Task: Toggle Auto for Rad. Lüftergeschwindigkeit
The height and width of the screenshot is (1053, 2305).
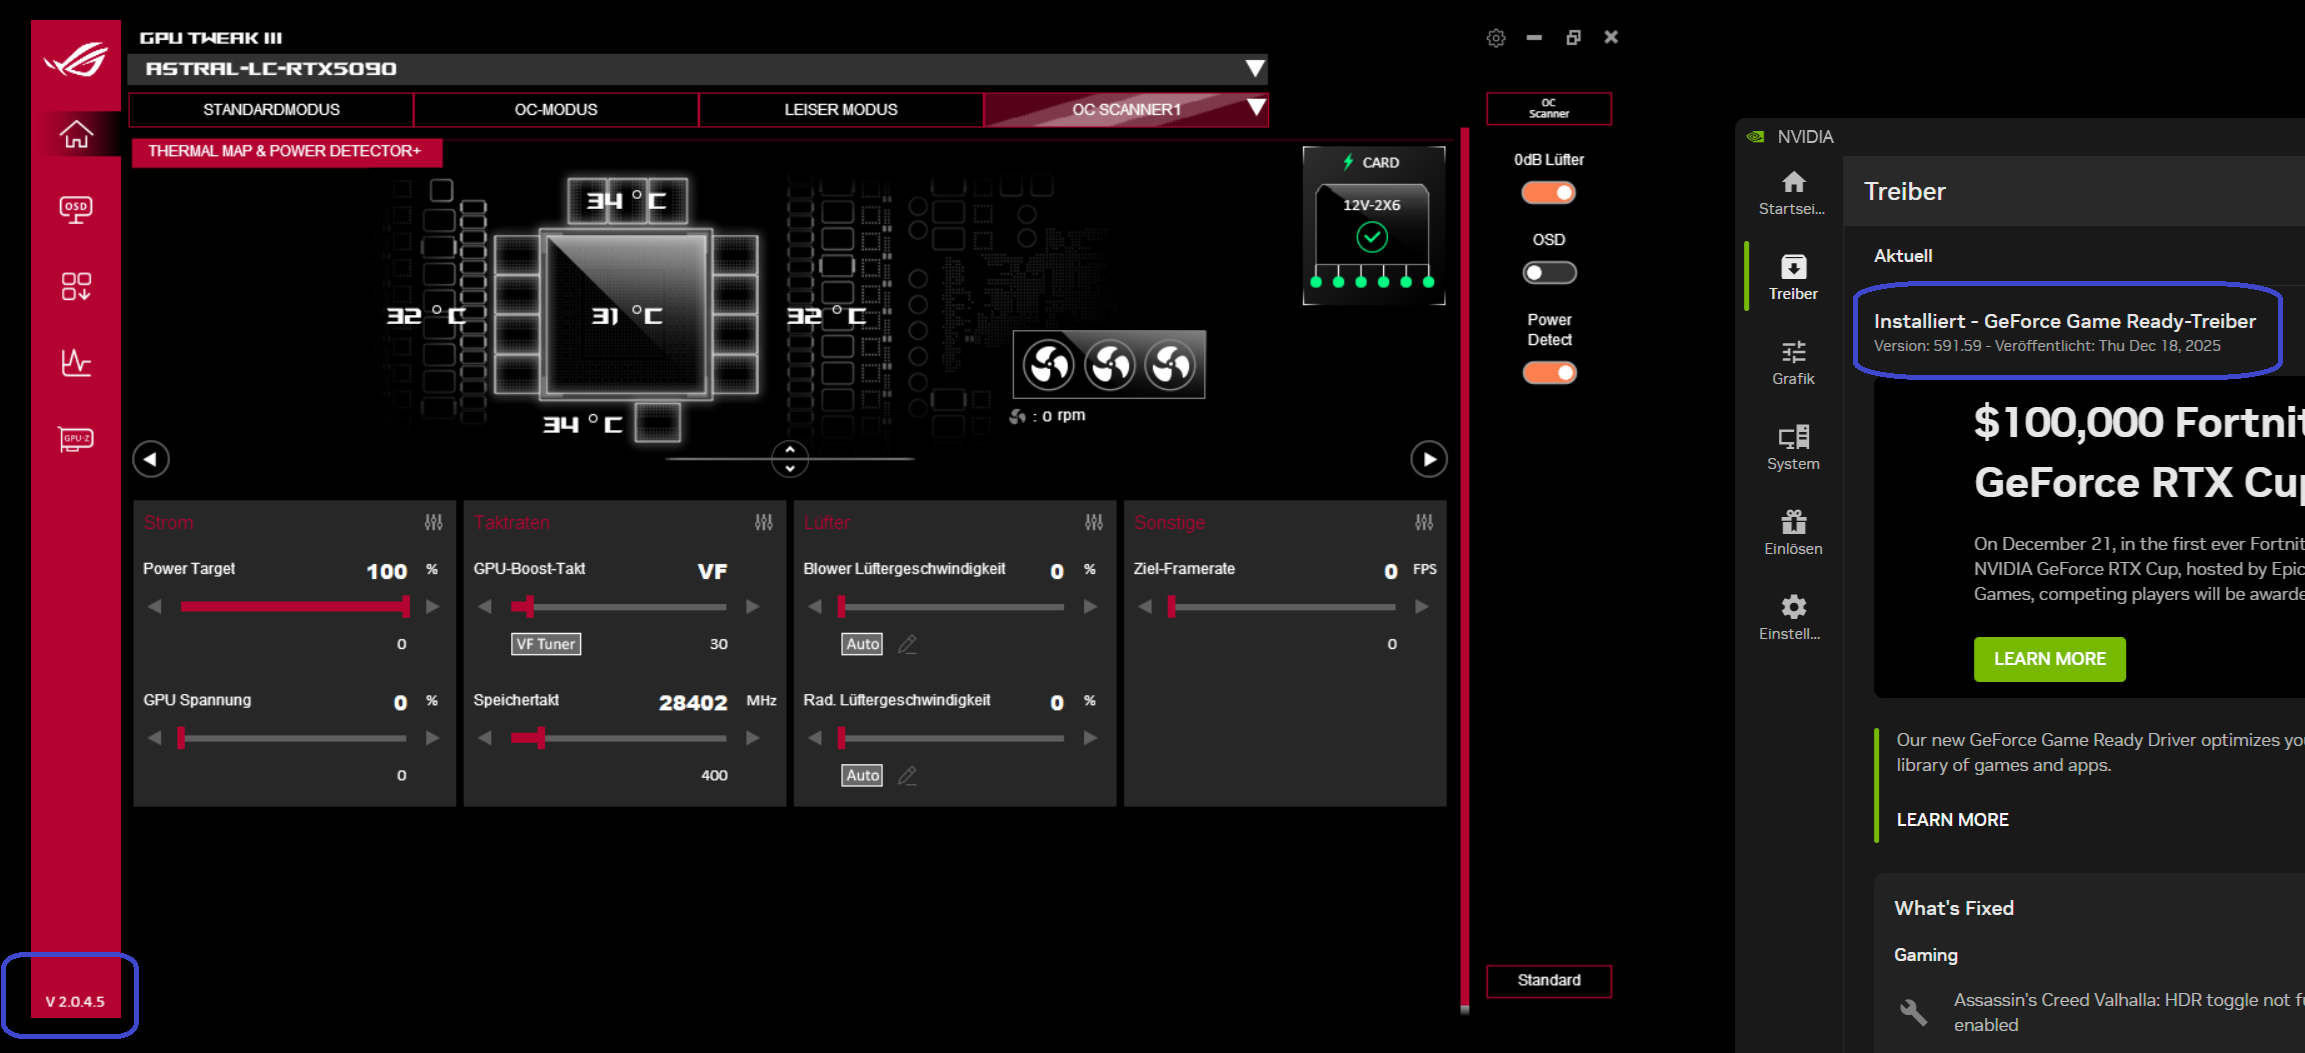Action: [x=862, y=775]
